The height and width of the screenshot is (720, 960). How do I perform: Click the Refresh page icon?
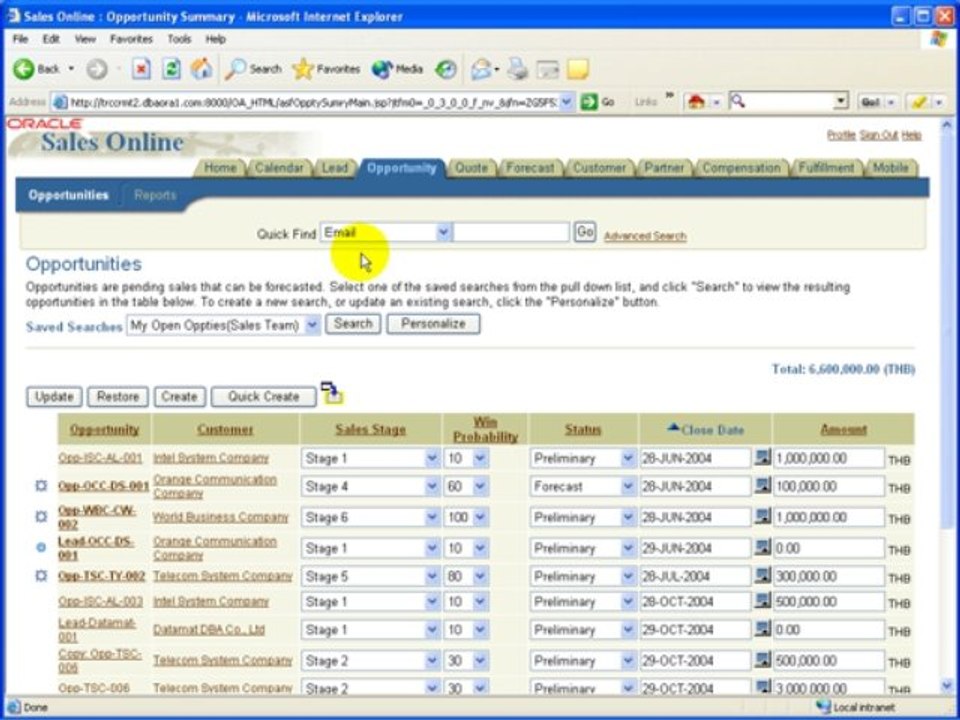171,69
